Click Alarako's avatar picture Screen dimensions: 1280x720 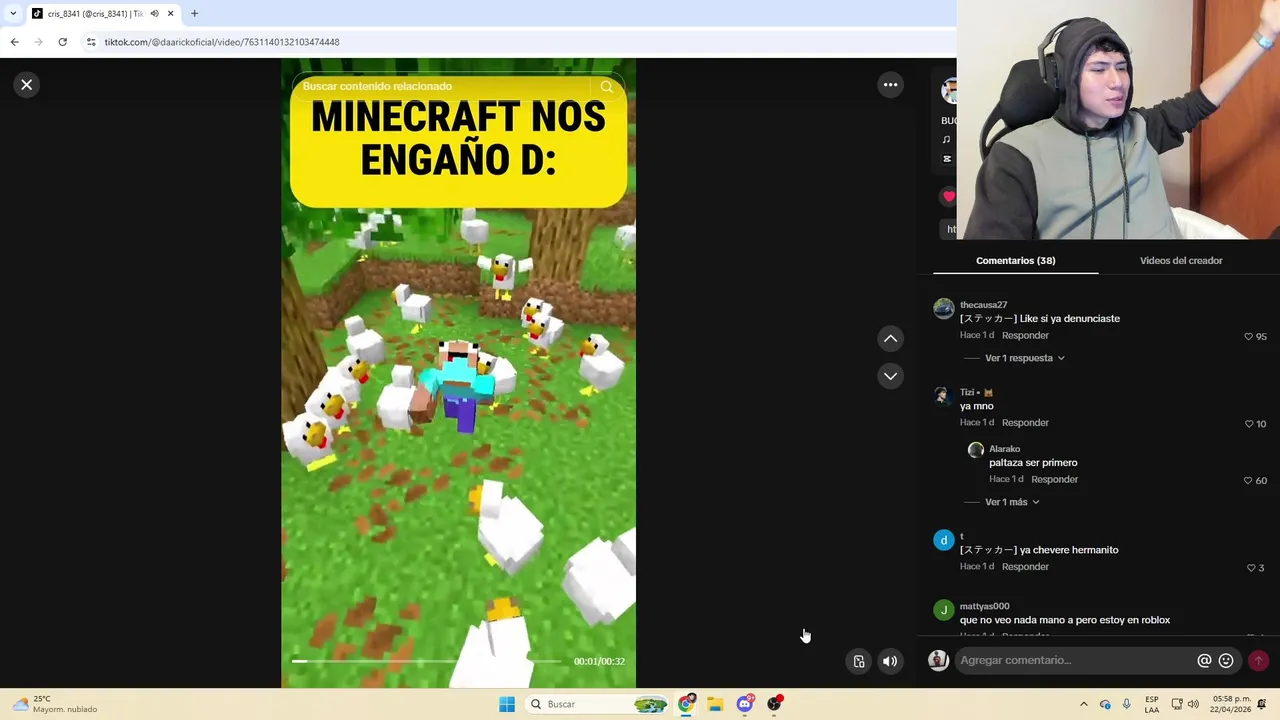coord(976,450)
